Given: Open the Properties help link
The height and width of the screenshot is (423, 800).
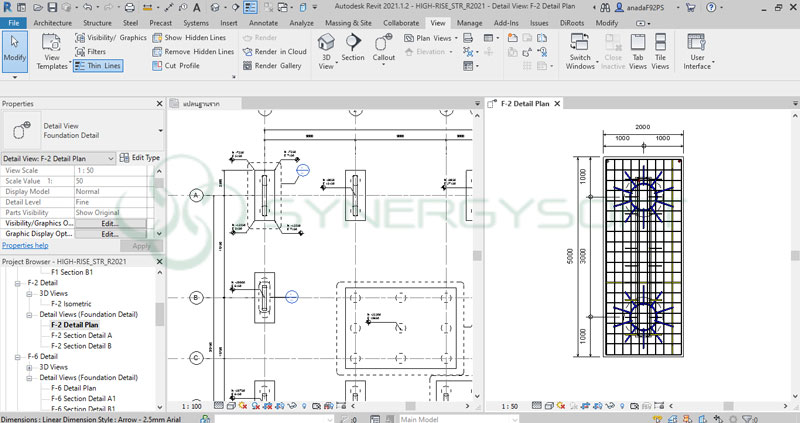Looking at the screenshot, I should coord(24,244).
